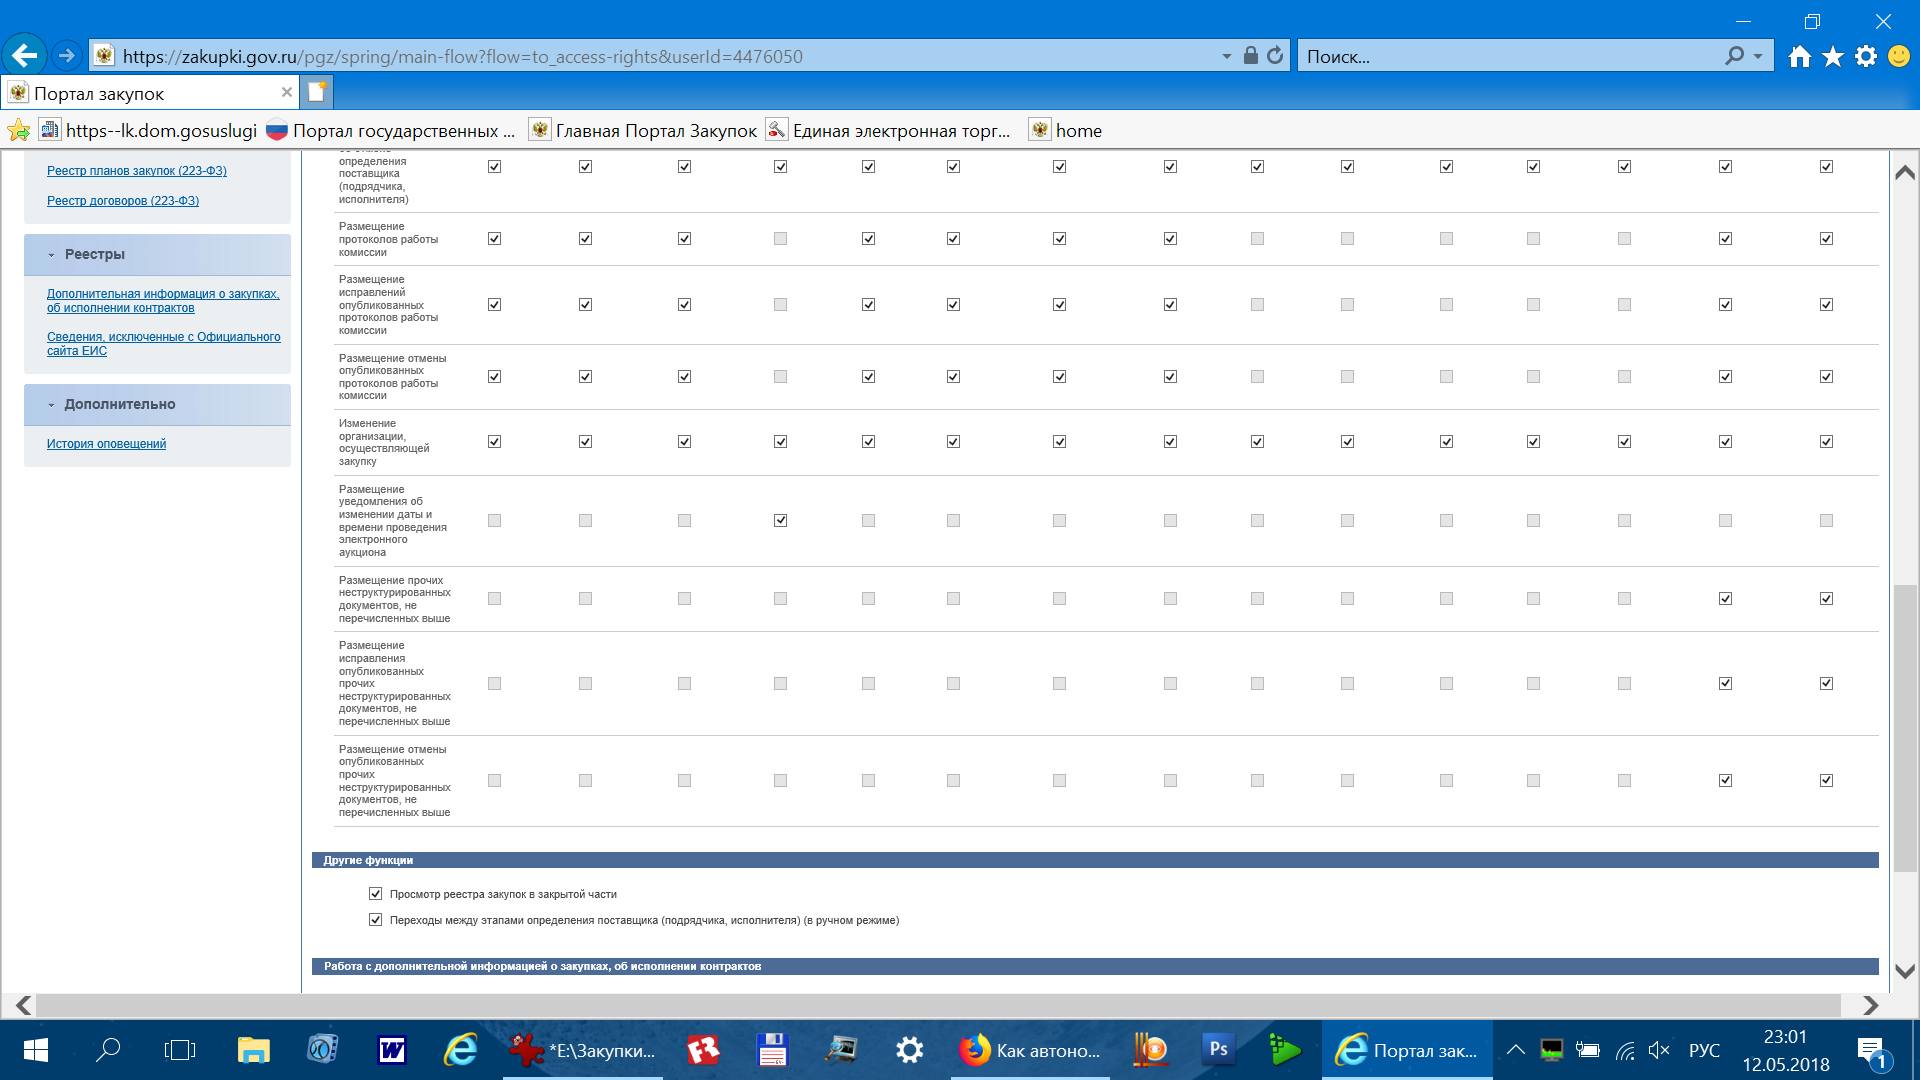Open 'История оповещений' link
Screen dimensions: 1920x1080
point(106,444)
